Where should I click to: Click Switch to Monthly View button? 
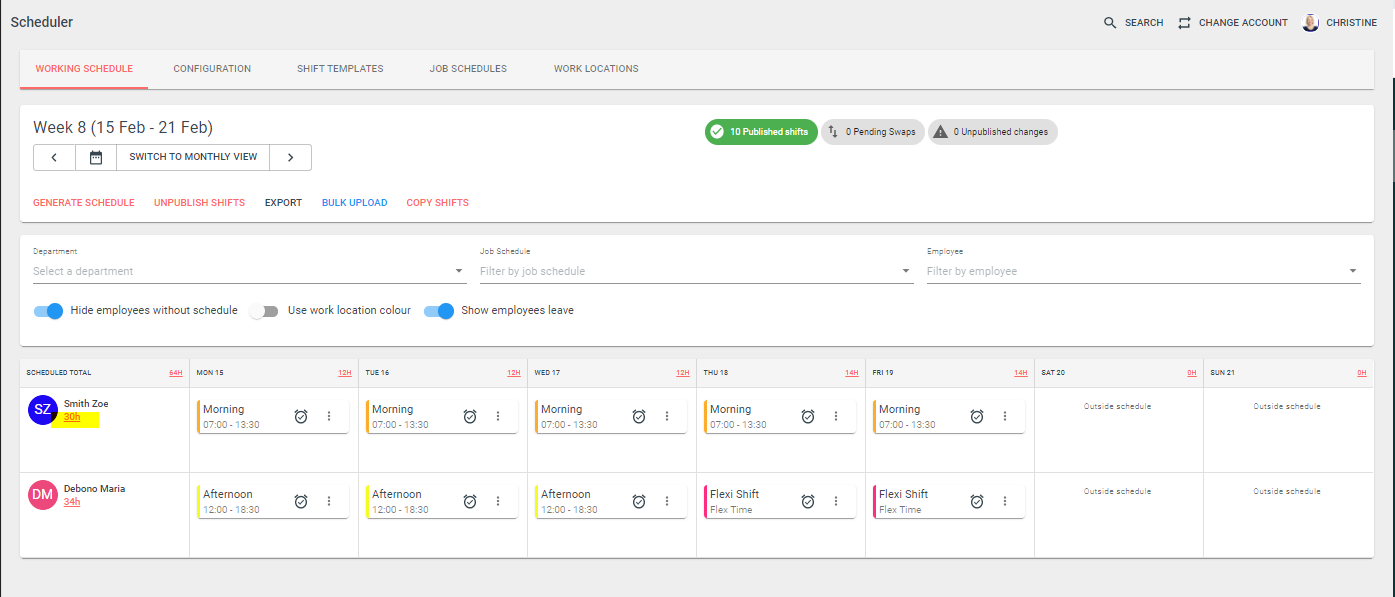[x=193, y=157]
